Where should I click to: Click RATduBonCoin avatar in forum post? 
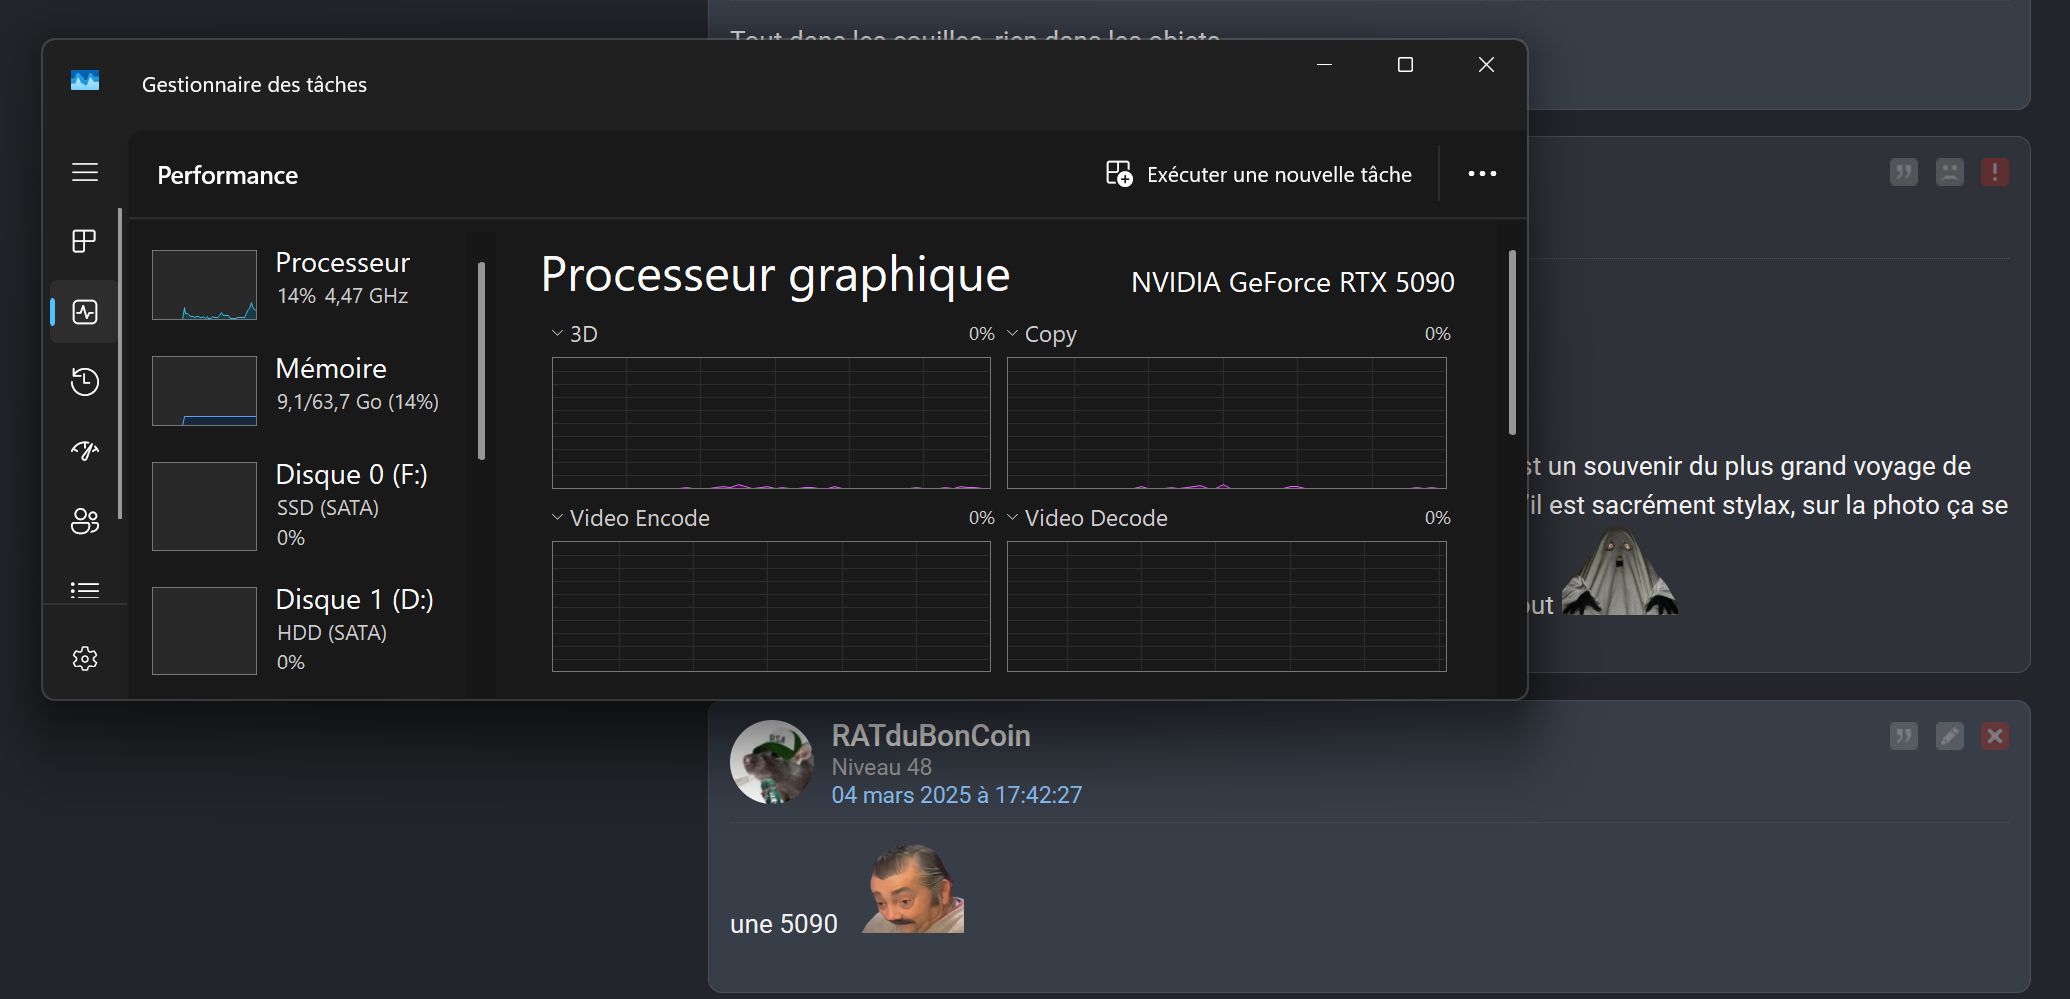tap(772, 762)
